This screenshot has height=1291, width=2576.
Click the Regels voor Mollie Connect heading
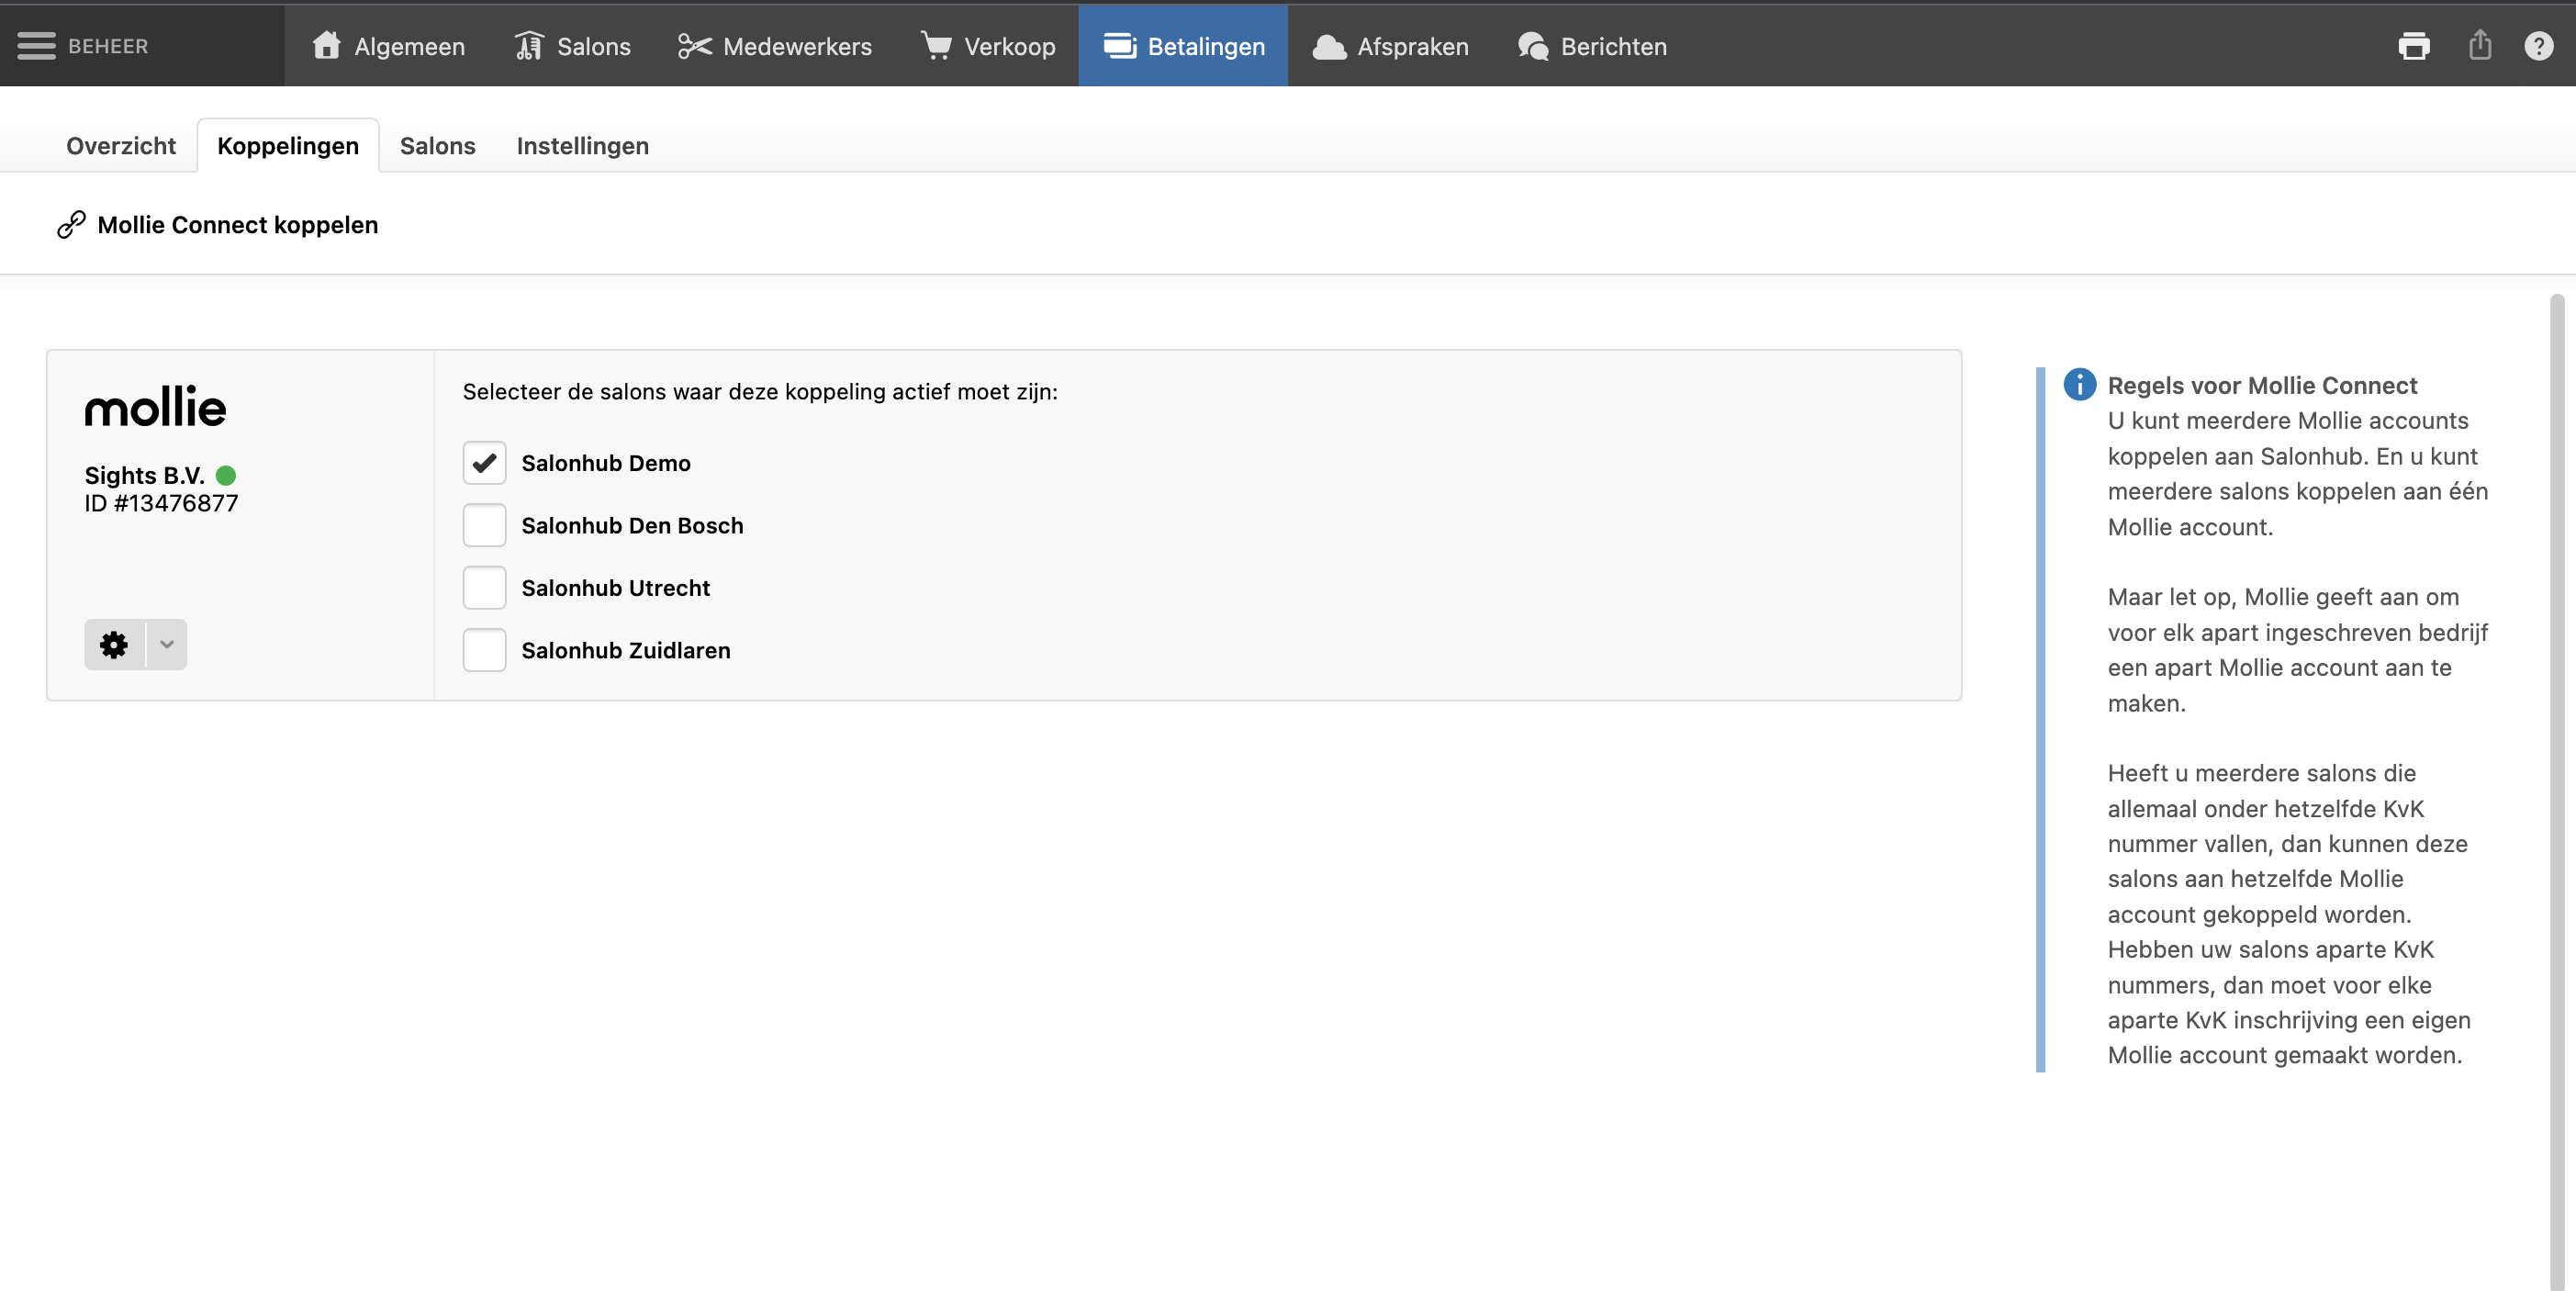(2262, 385)
